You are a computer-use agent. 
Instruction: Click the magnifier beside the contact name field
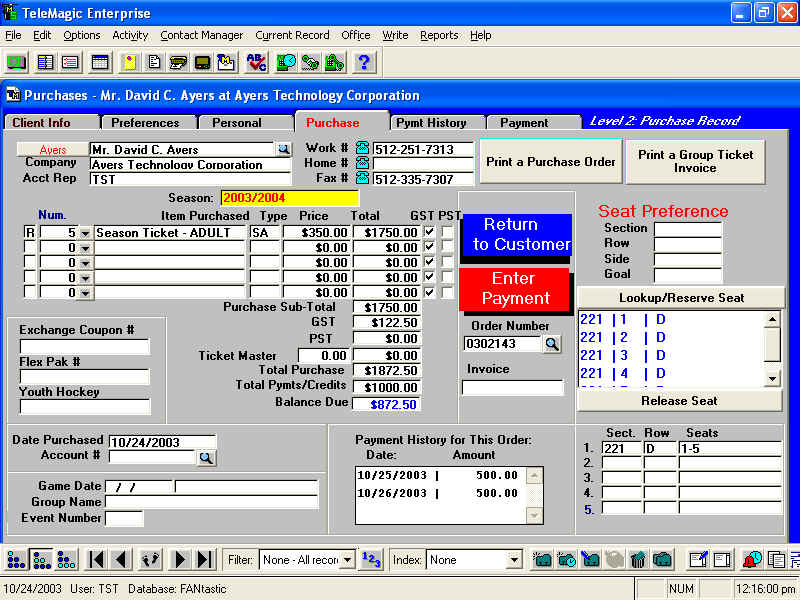[x=284, y=149]
